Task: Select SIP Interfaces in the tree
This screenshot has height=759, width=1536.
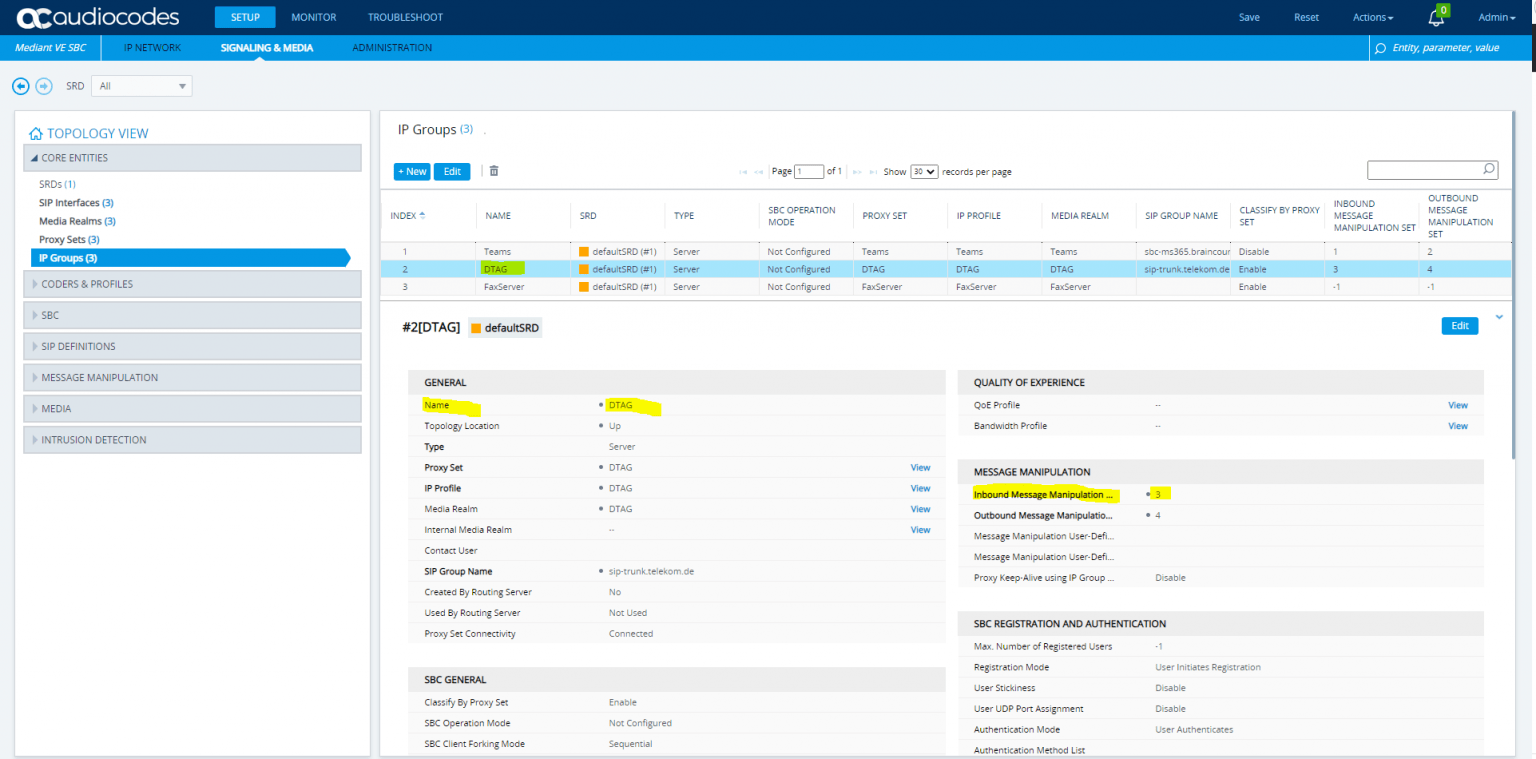Action: coord(76,203)
